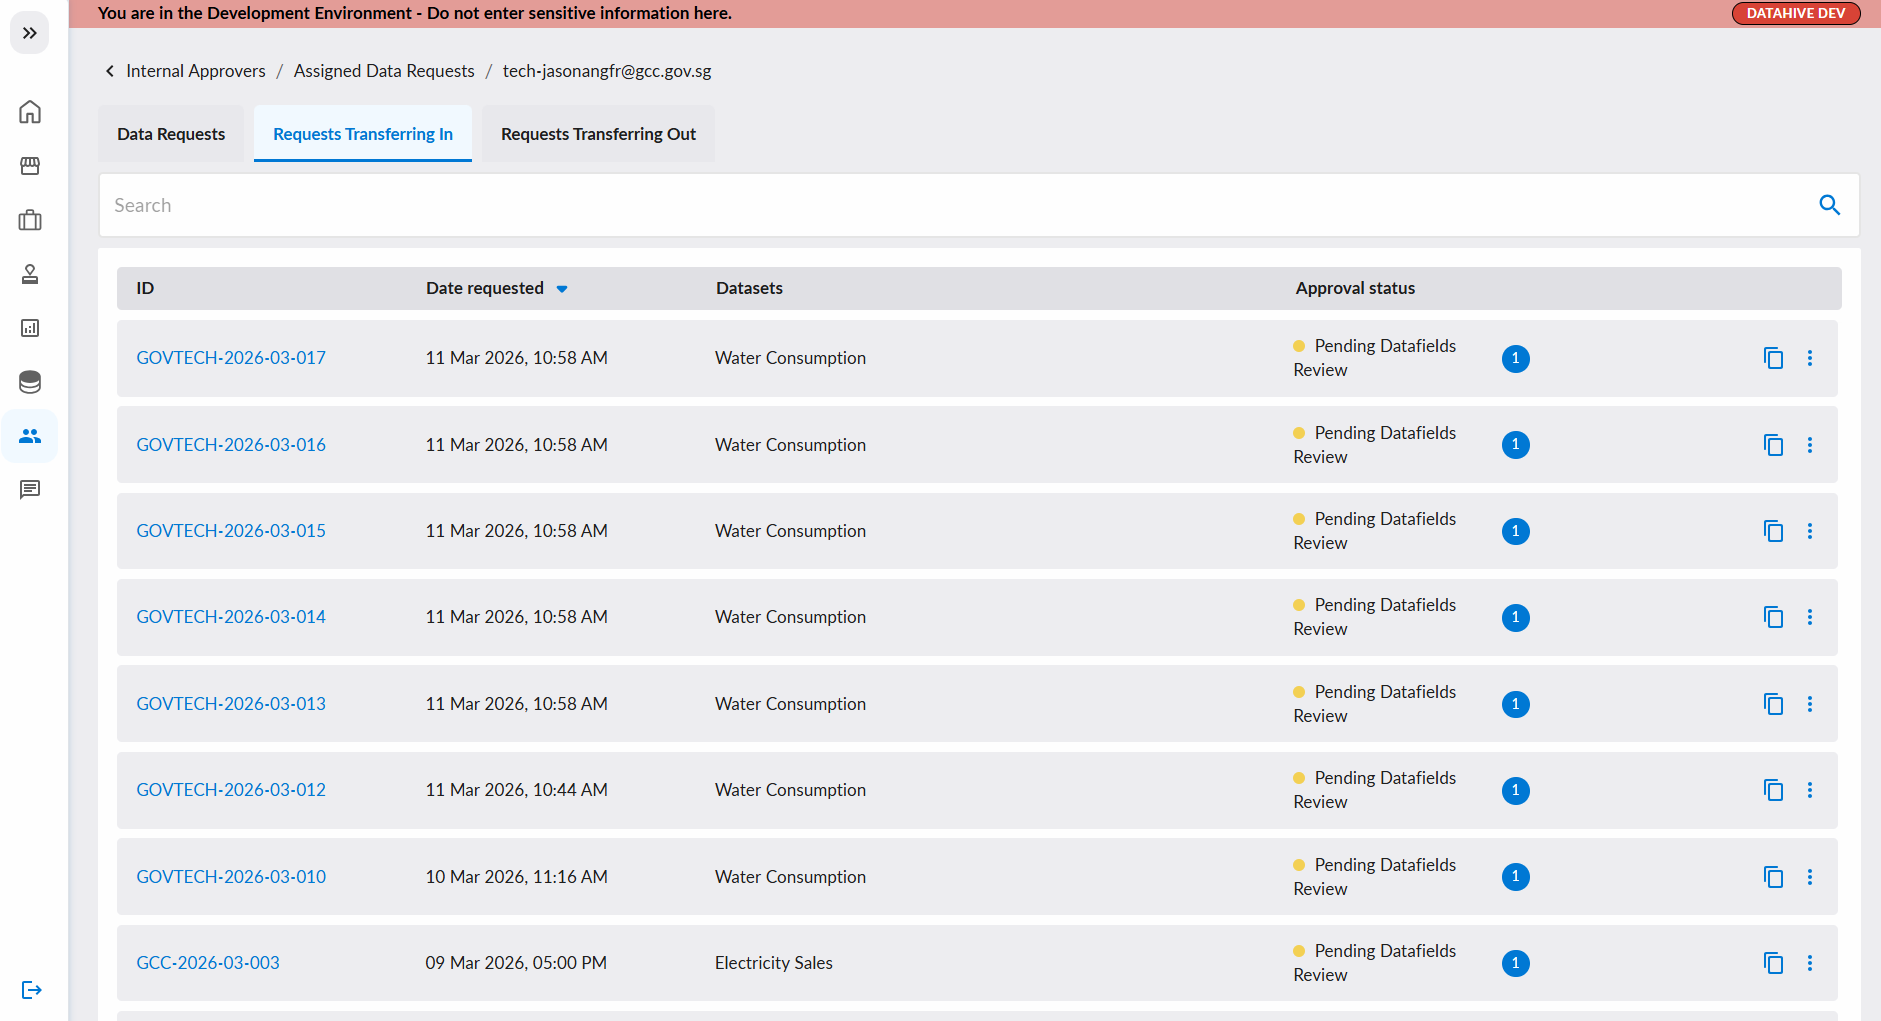Viewport: 1881px width, 1021px height.
Task: Open more options for GOVTECH-2026-03-013
Action: (1809, 704)
